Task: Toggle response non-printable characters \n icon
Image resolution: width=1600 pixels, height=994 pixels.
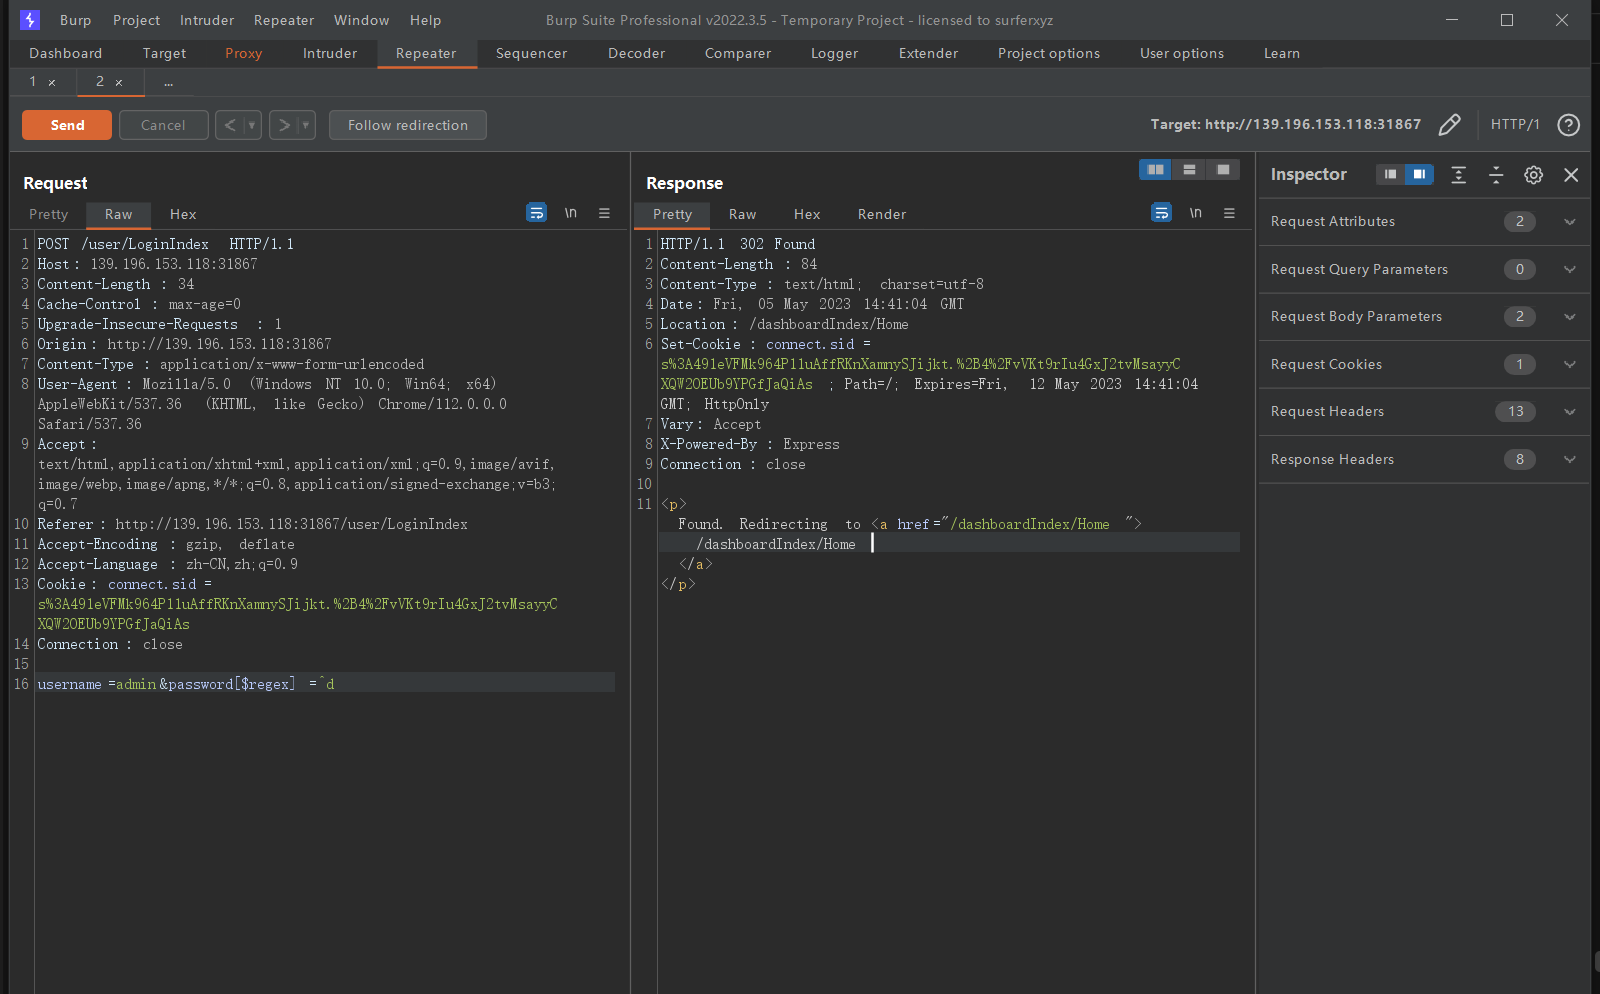Action: click(1196, 213)
